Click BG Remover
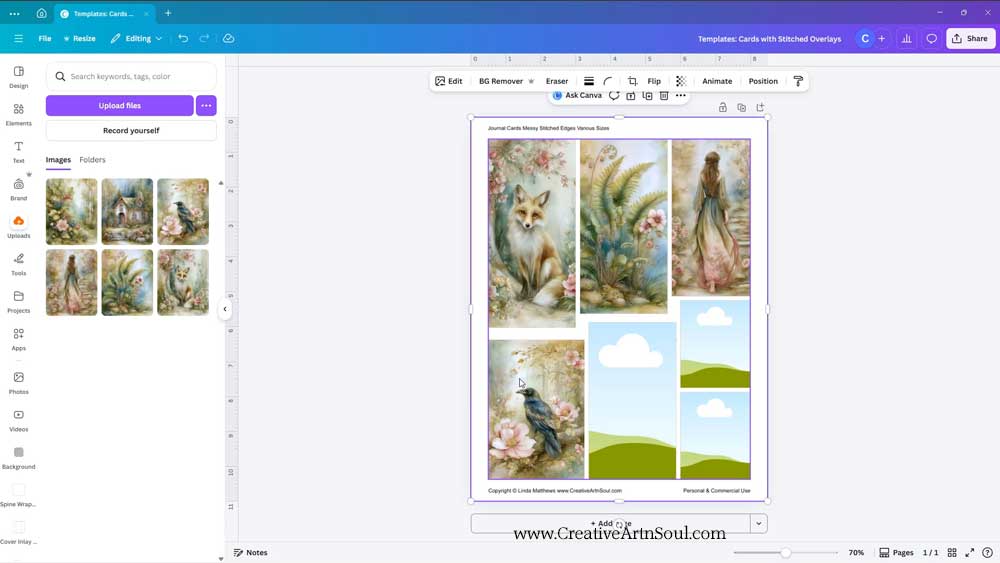Viewport: 1000px width, 563px height. click(506, 81)
